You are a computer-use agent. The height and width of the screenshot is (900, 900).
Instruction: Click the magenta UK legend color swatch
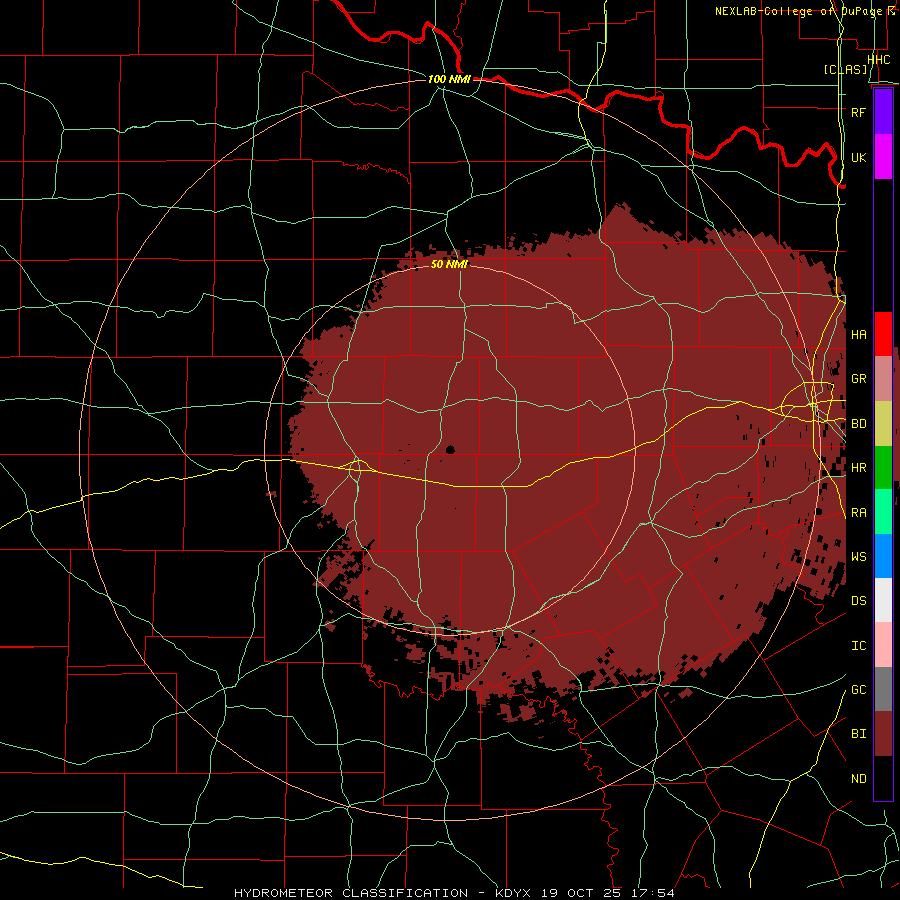883,157
